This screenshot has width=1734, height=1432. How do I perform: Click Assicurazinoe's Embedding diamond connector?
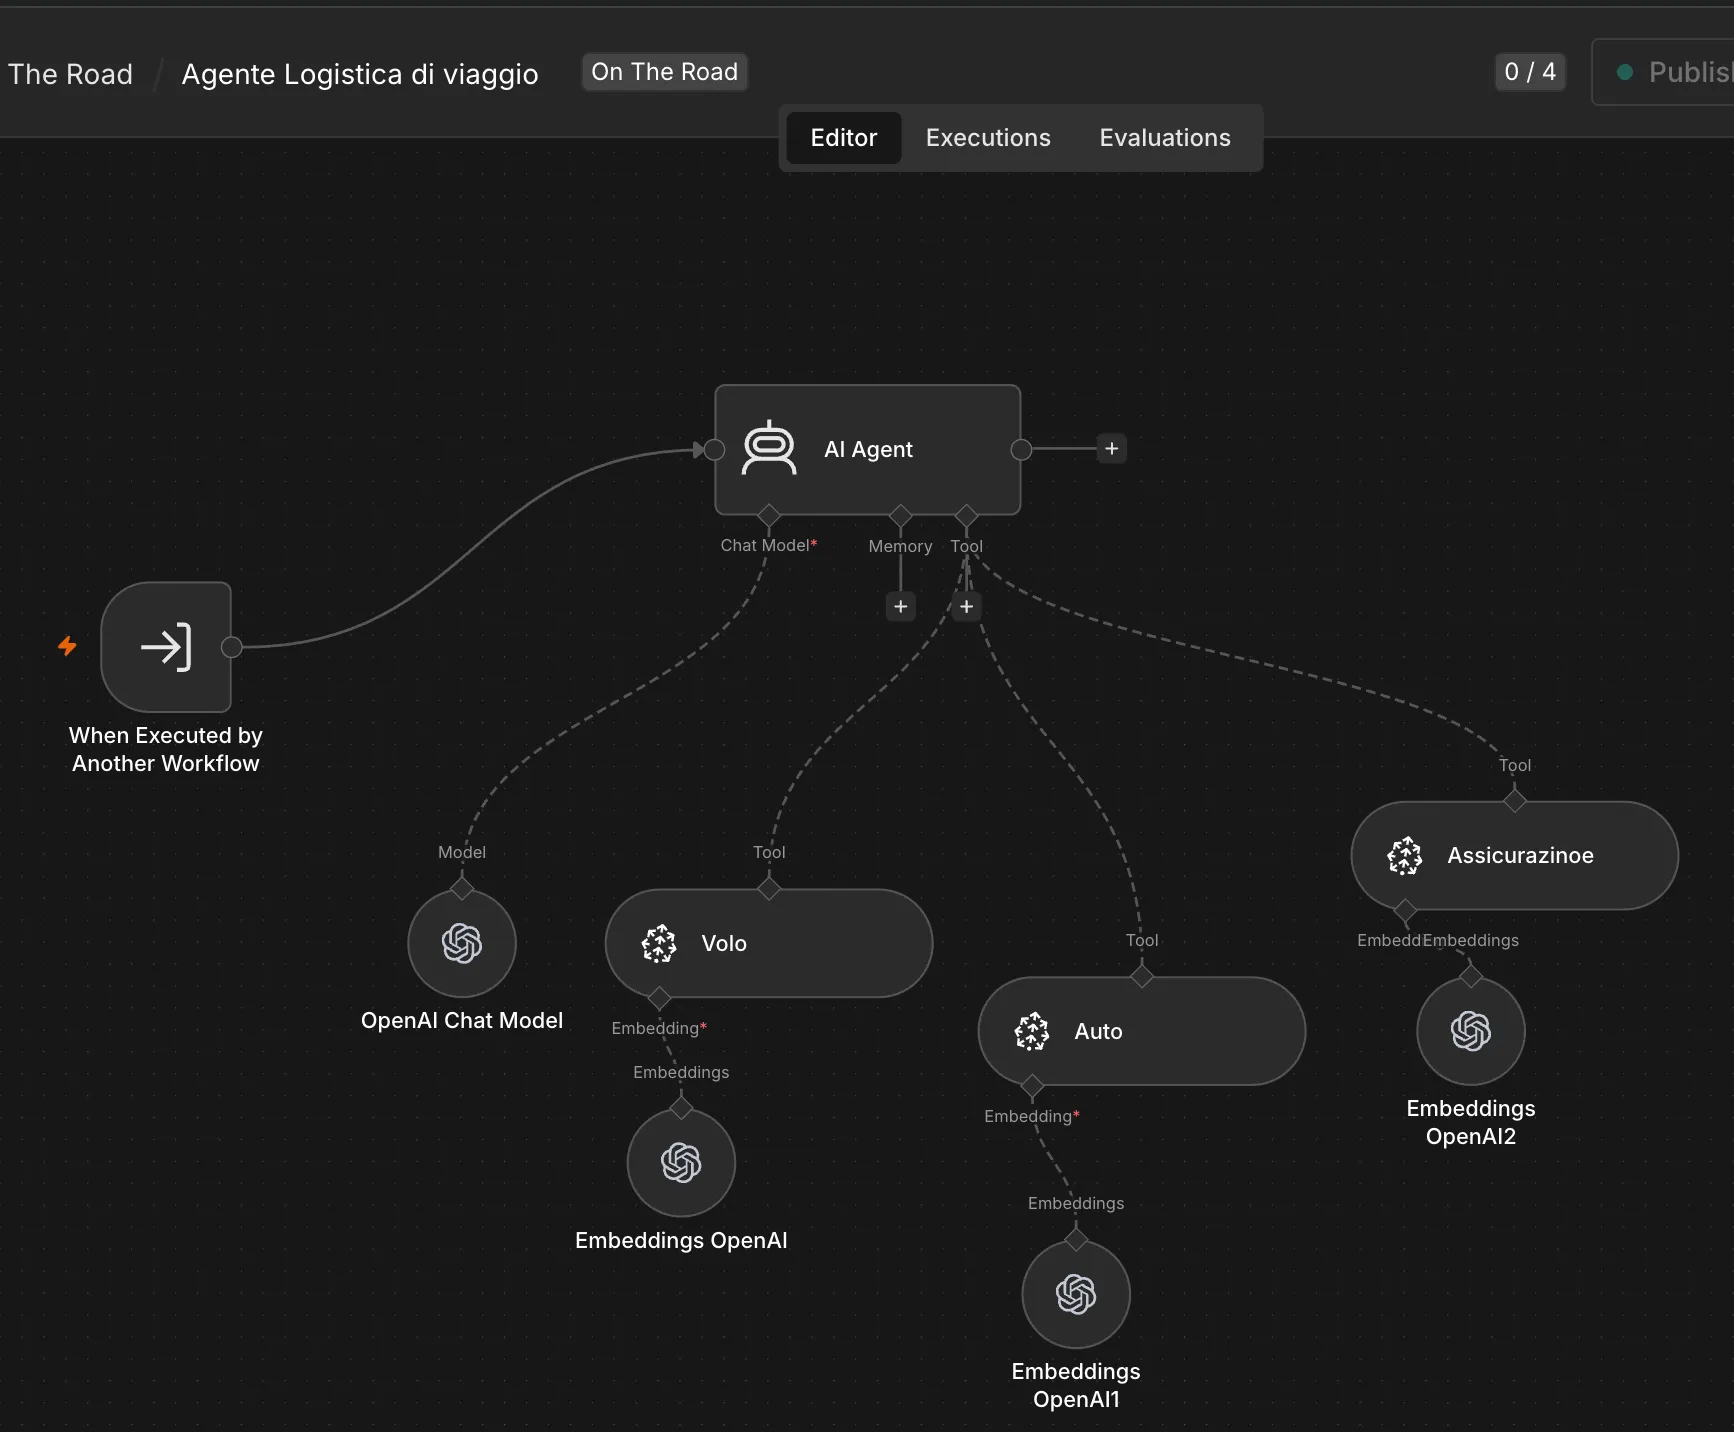coord(1405,909)
